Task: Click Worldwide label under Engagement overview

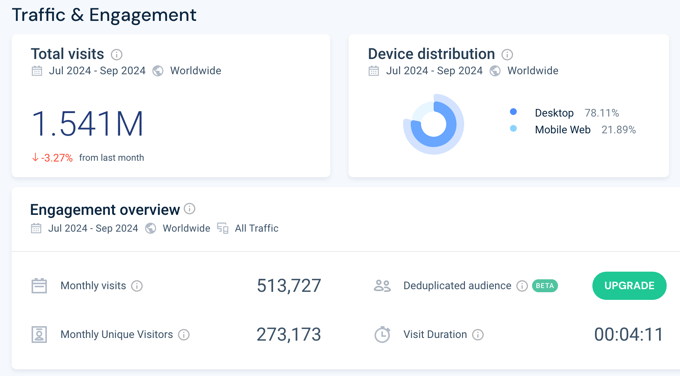Action: point(186,228)
